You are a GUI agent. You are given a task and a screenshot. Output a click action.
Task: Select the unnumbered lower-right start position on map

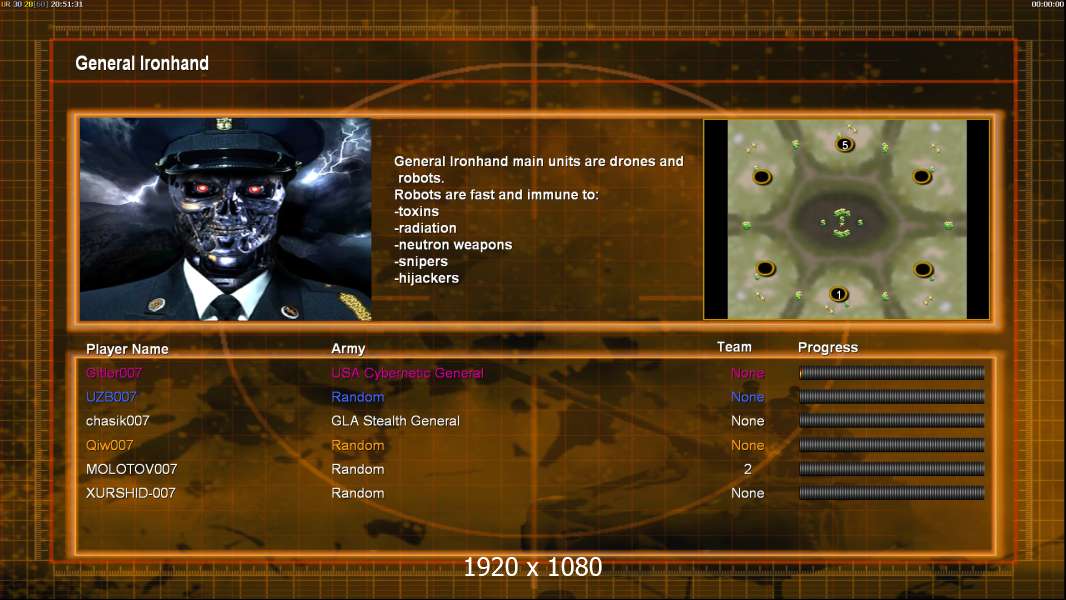(923, 269)
